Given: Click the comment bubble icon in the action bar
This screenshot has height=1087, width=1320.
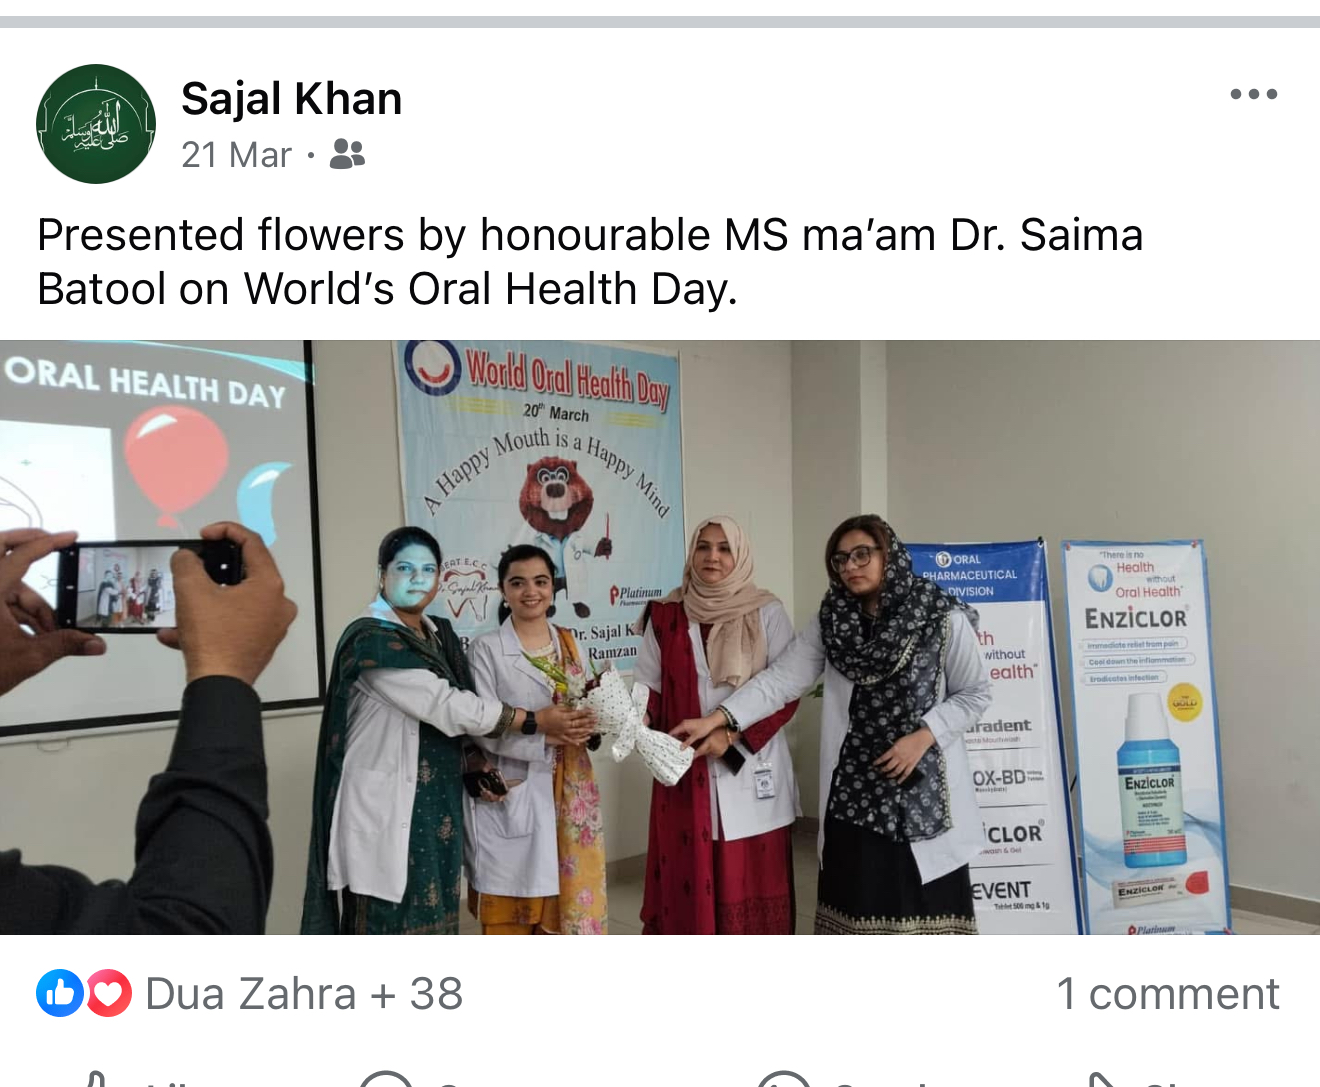Looking at the screenshot, I should (386, 1080).
